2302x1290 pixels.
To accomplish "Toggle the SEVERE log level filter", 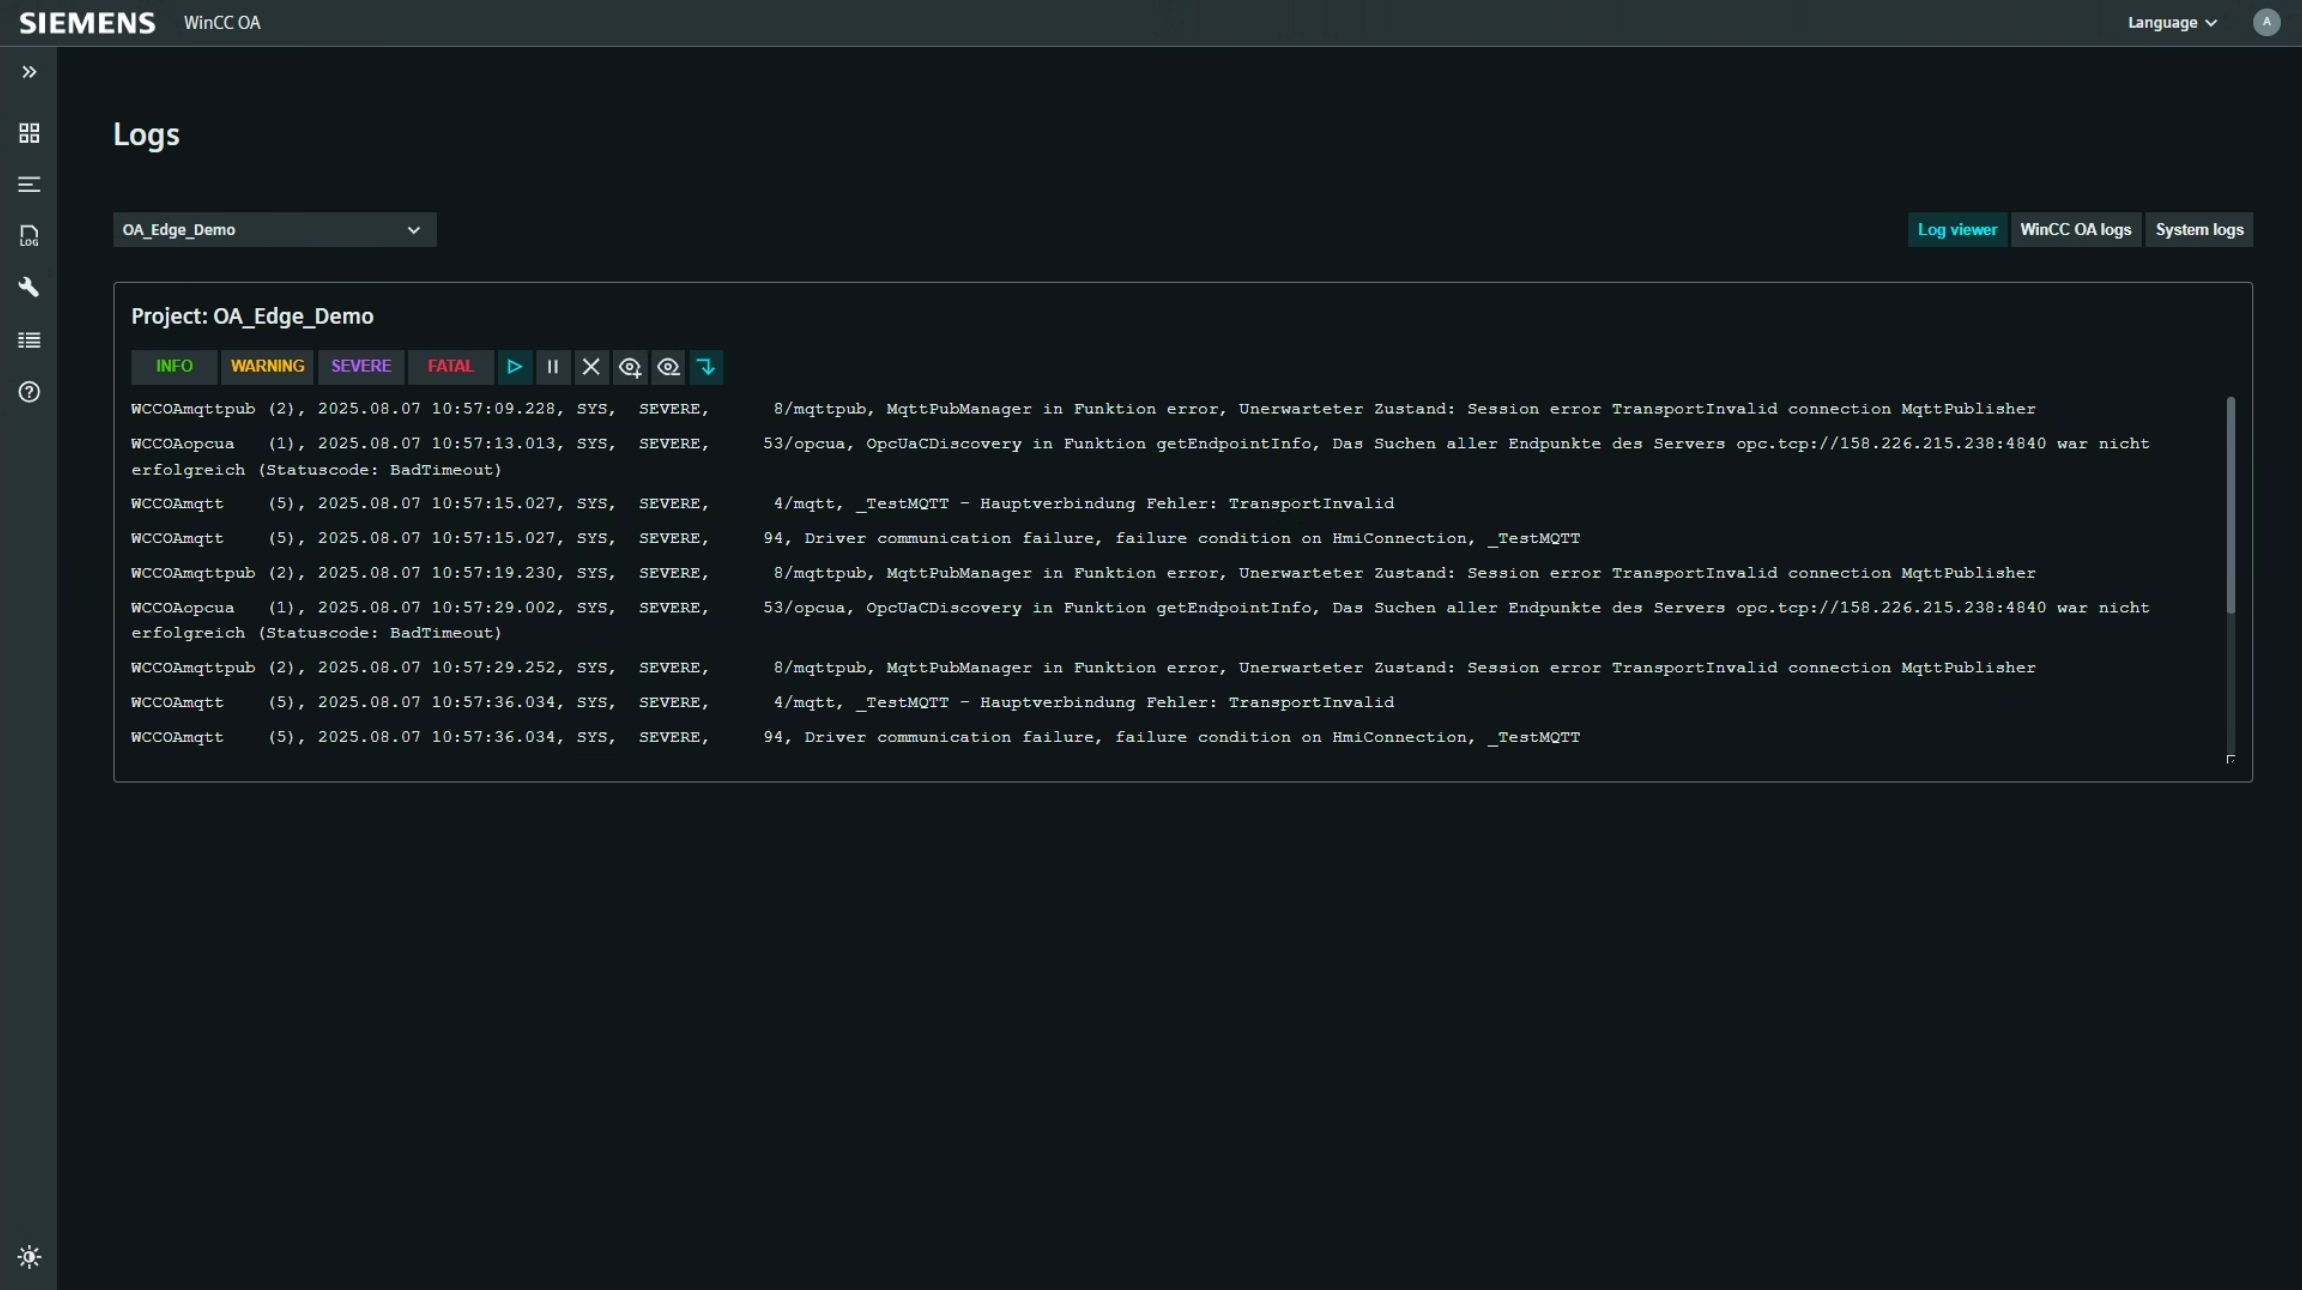I will [361, 367].
